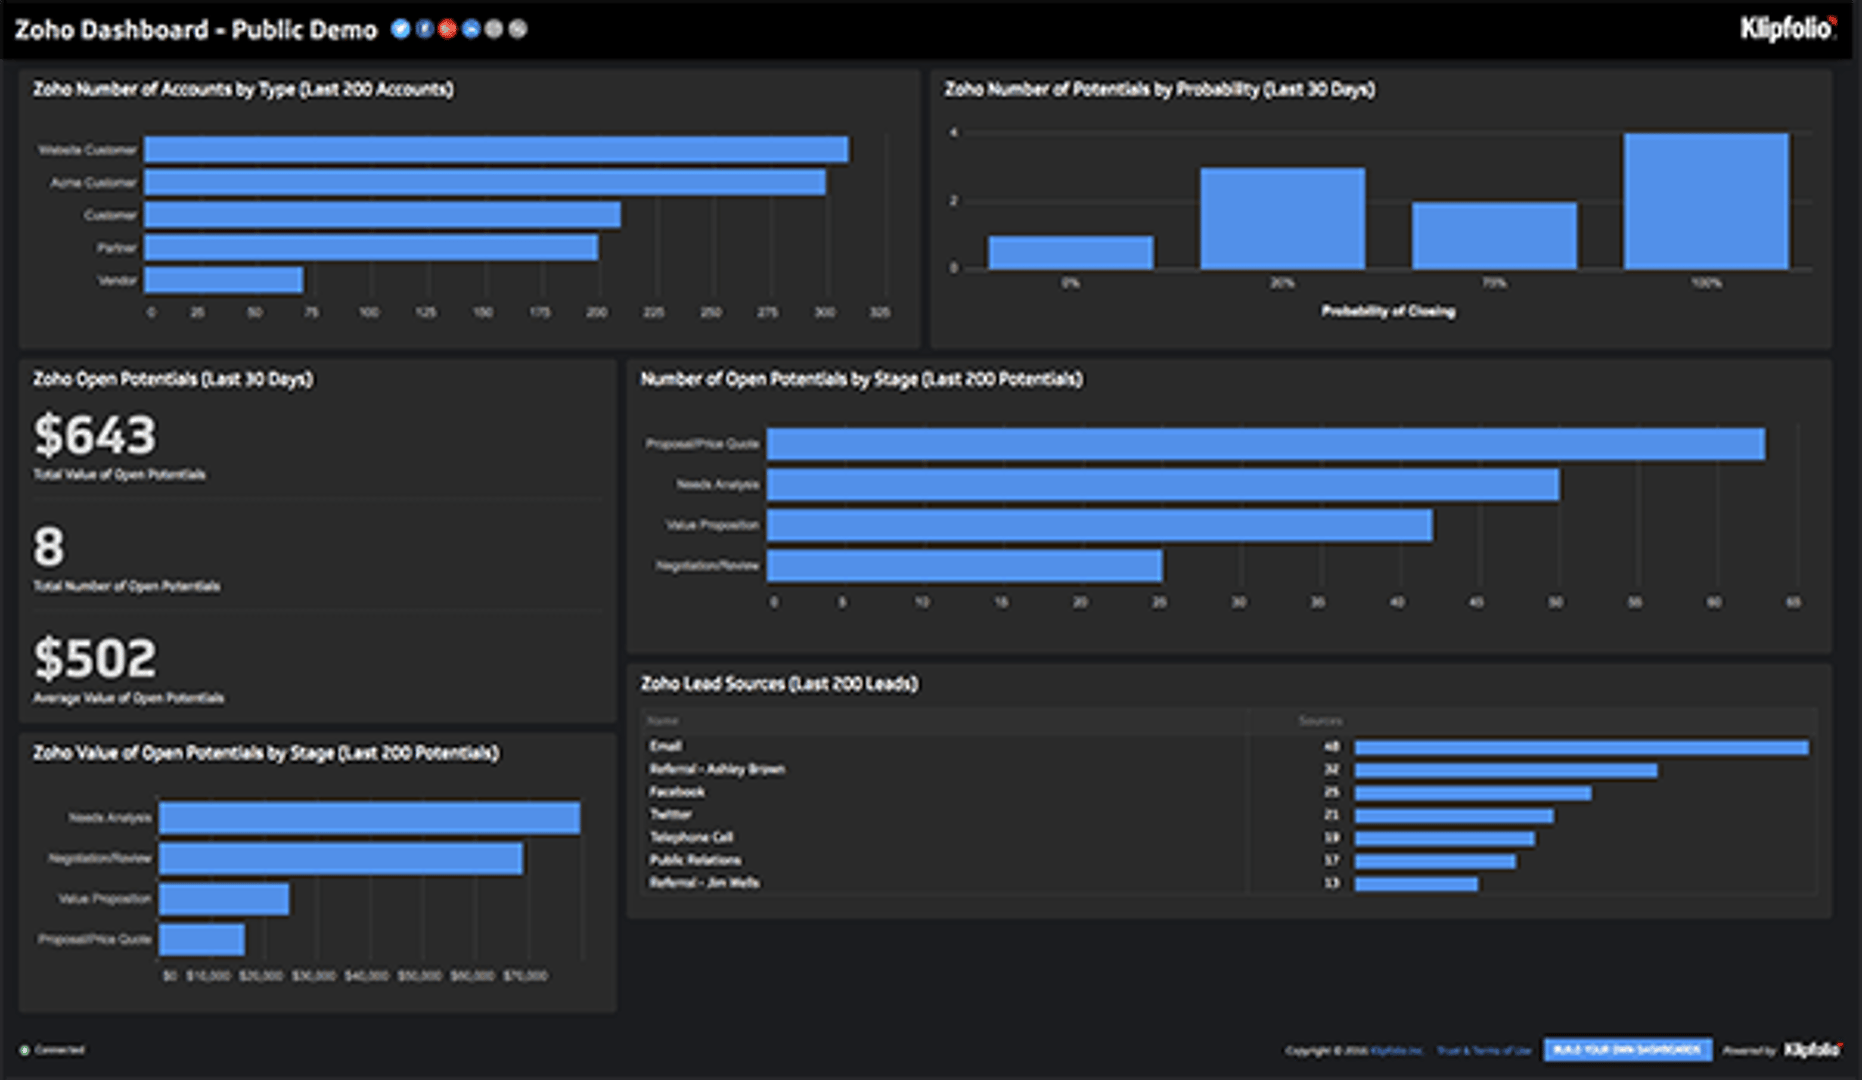Select the Acme Customer bar

(485, 182)
